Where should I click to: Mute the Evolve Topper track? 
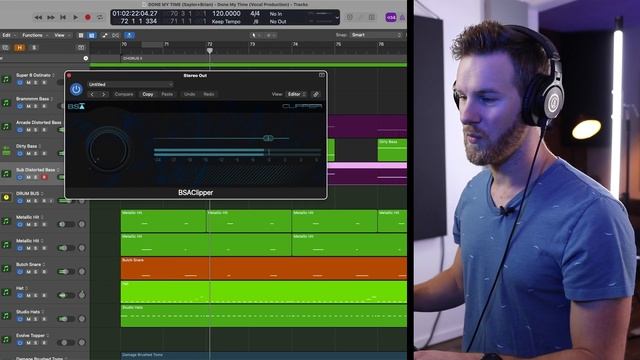[x=29, y=343]
